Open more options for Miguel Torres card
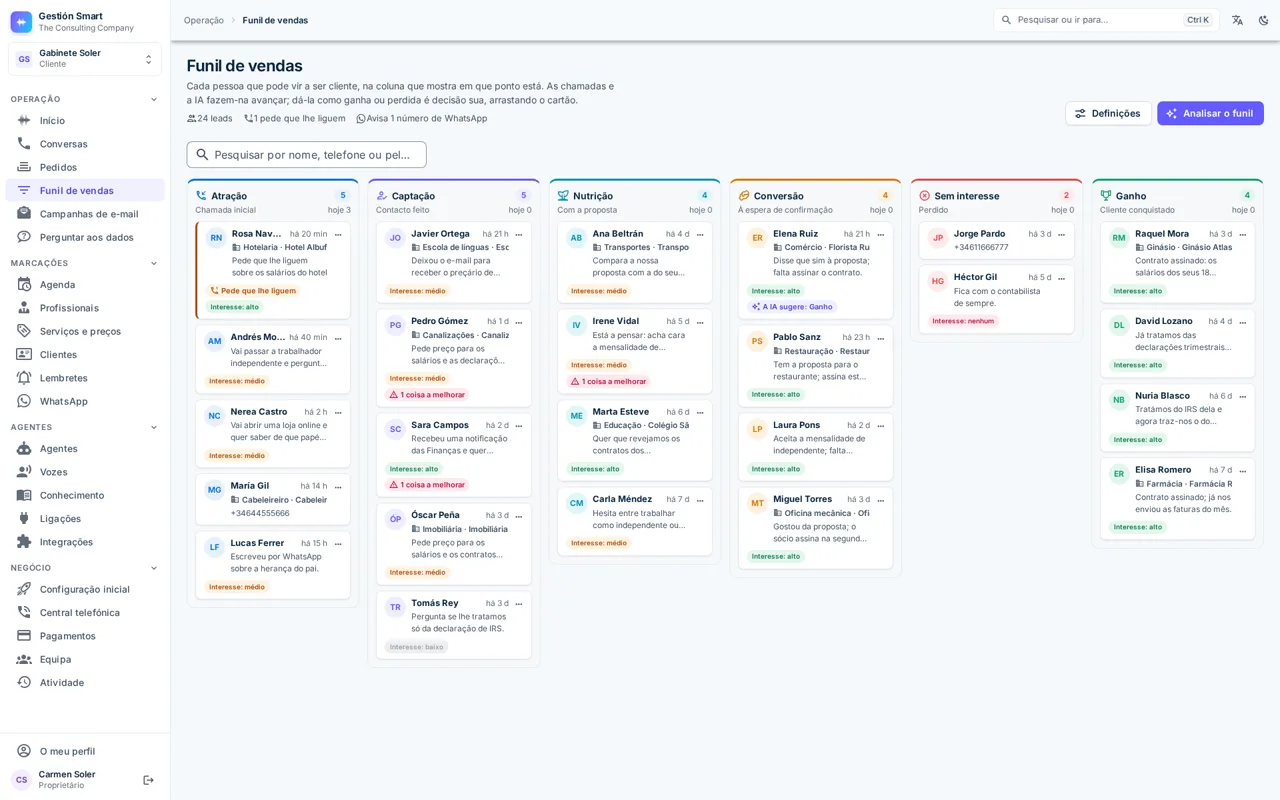 (x=881, y=500)
